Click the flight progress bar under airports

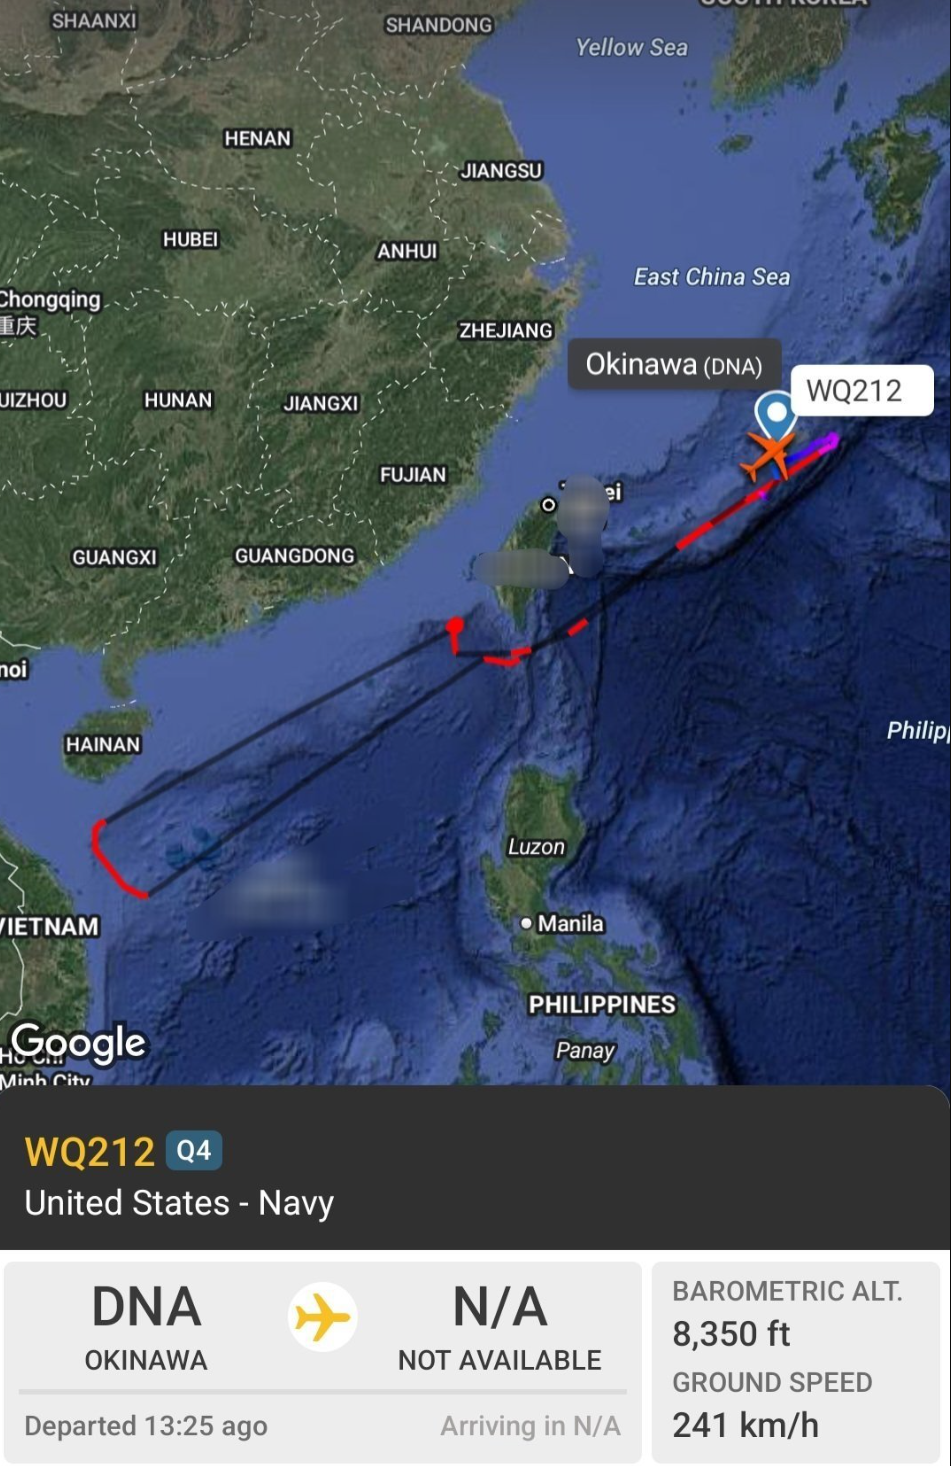click(322, 1391)
